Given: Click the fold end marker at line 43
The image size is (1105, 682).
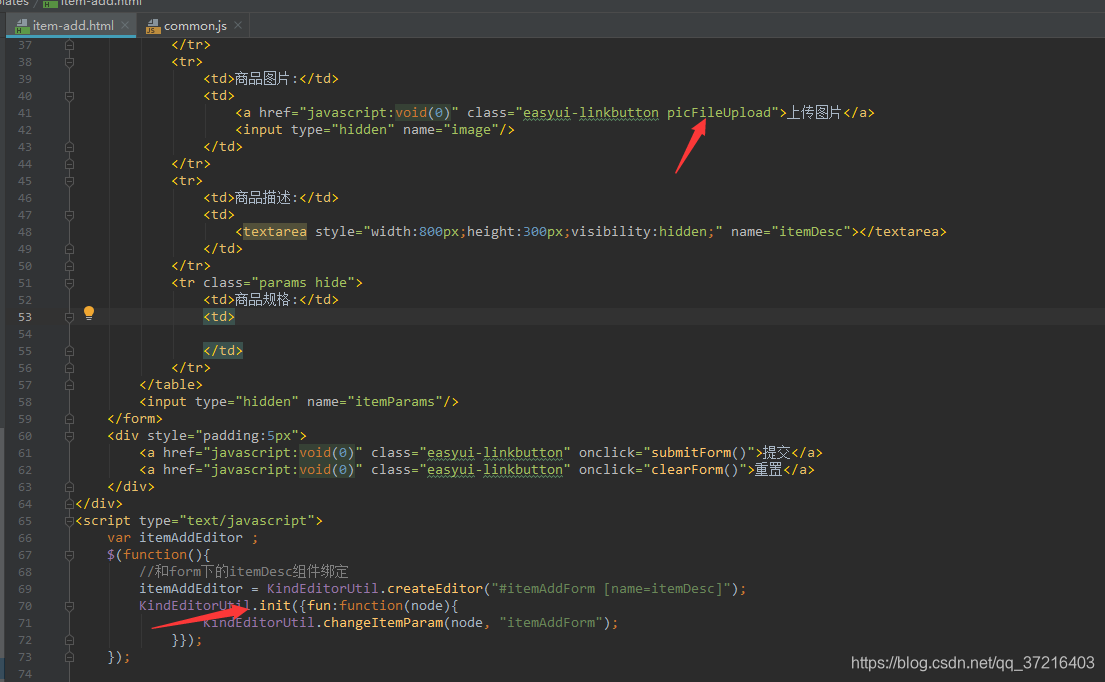Looking at the screenshot, I should (x=69, y=147).
